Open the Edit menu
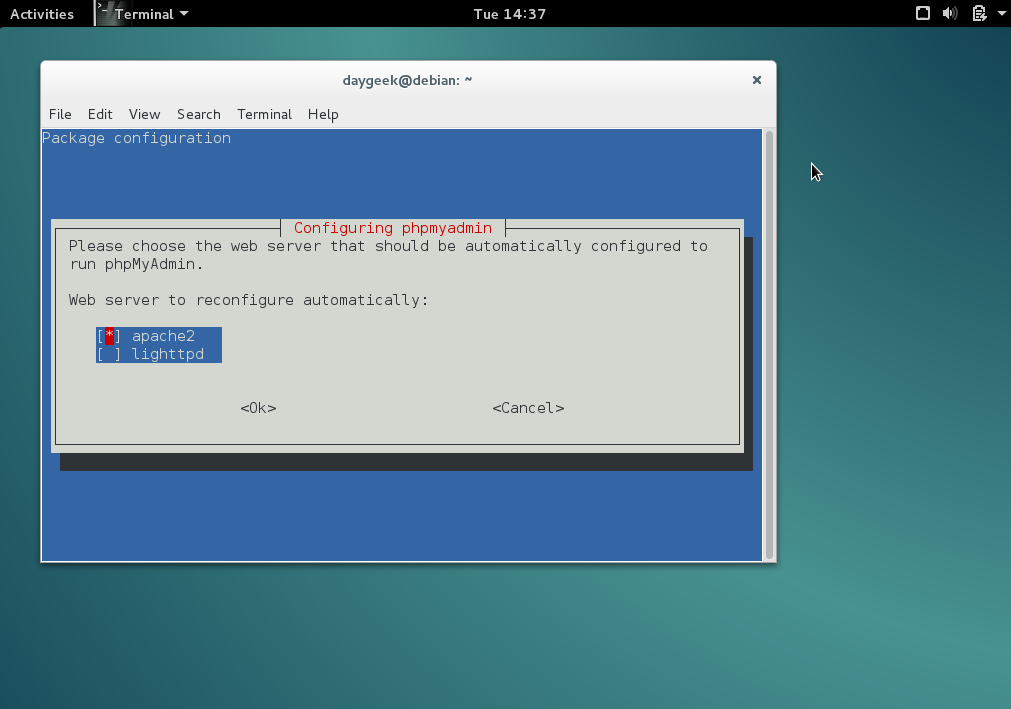Viewport: 1011px width, 709px height. pyautogui.click(x=100, y=114)
